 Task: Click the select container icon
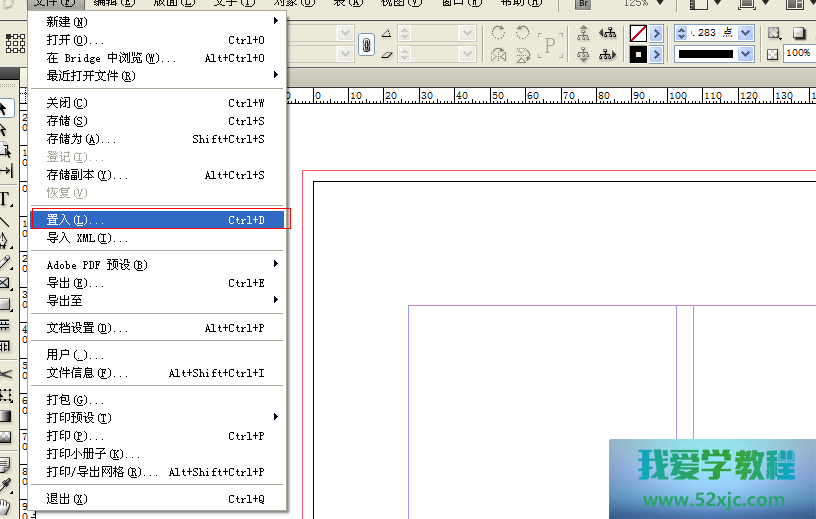pos(585,33)
